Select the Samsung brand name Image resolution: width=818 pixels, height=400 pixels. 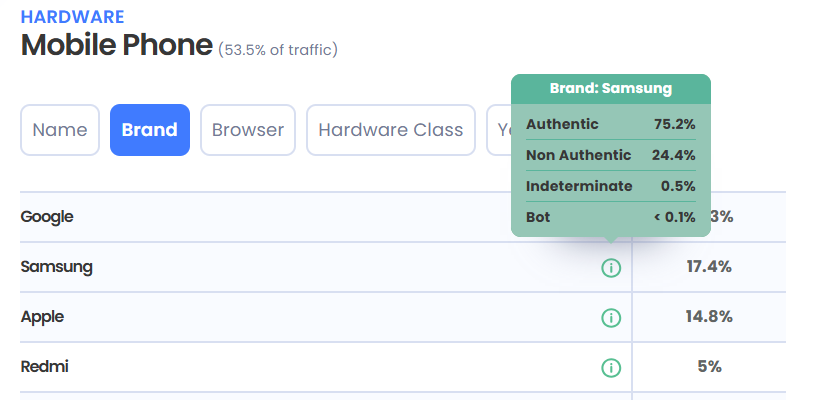57,267
